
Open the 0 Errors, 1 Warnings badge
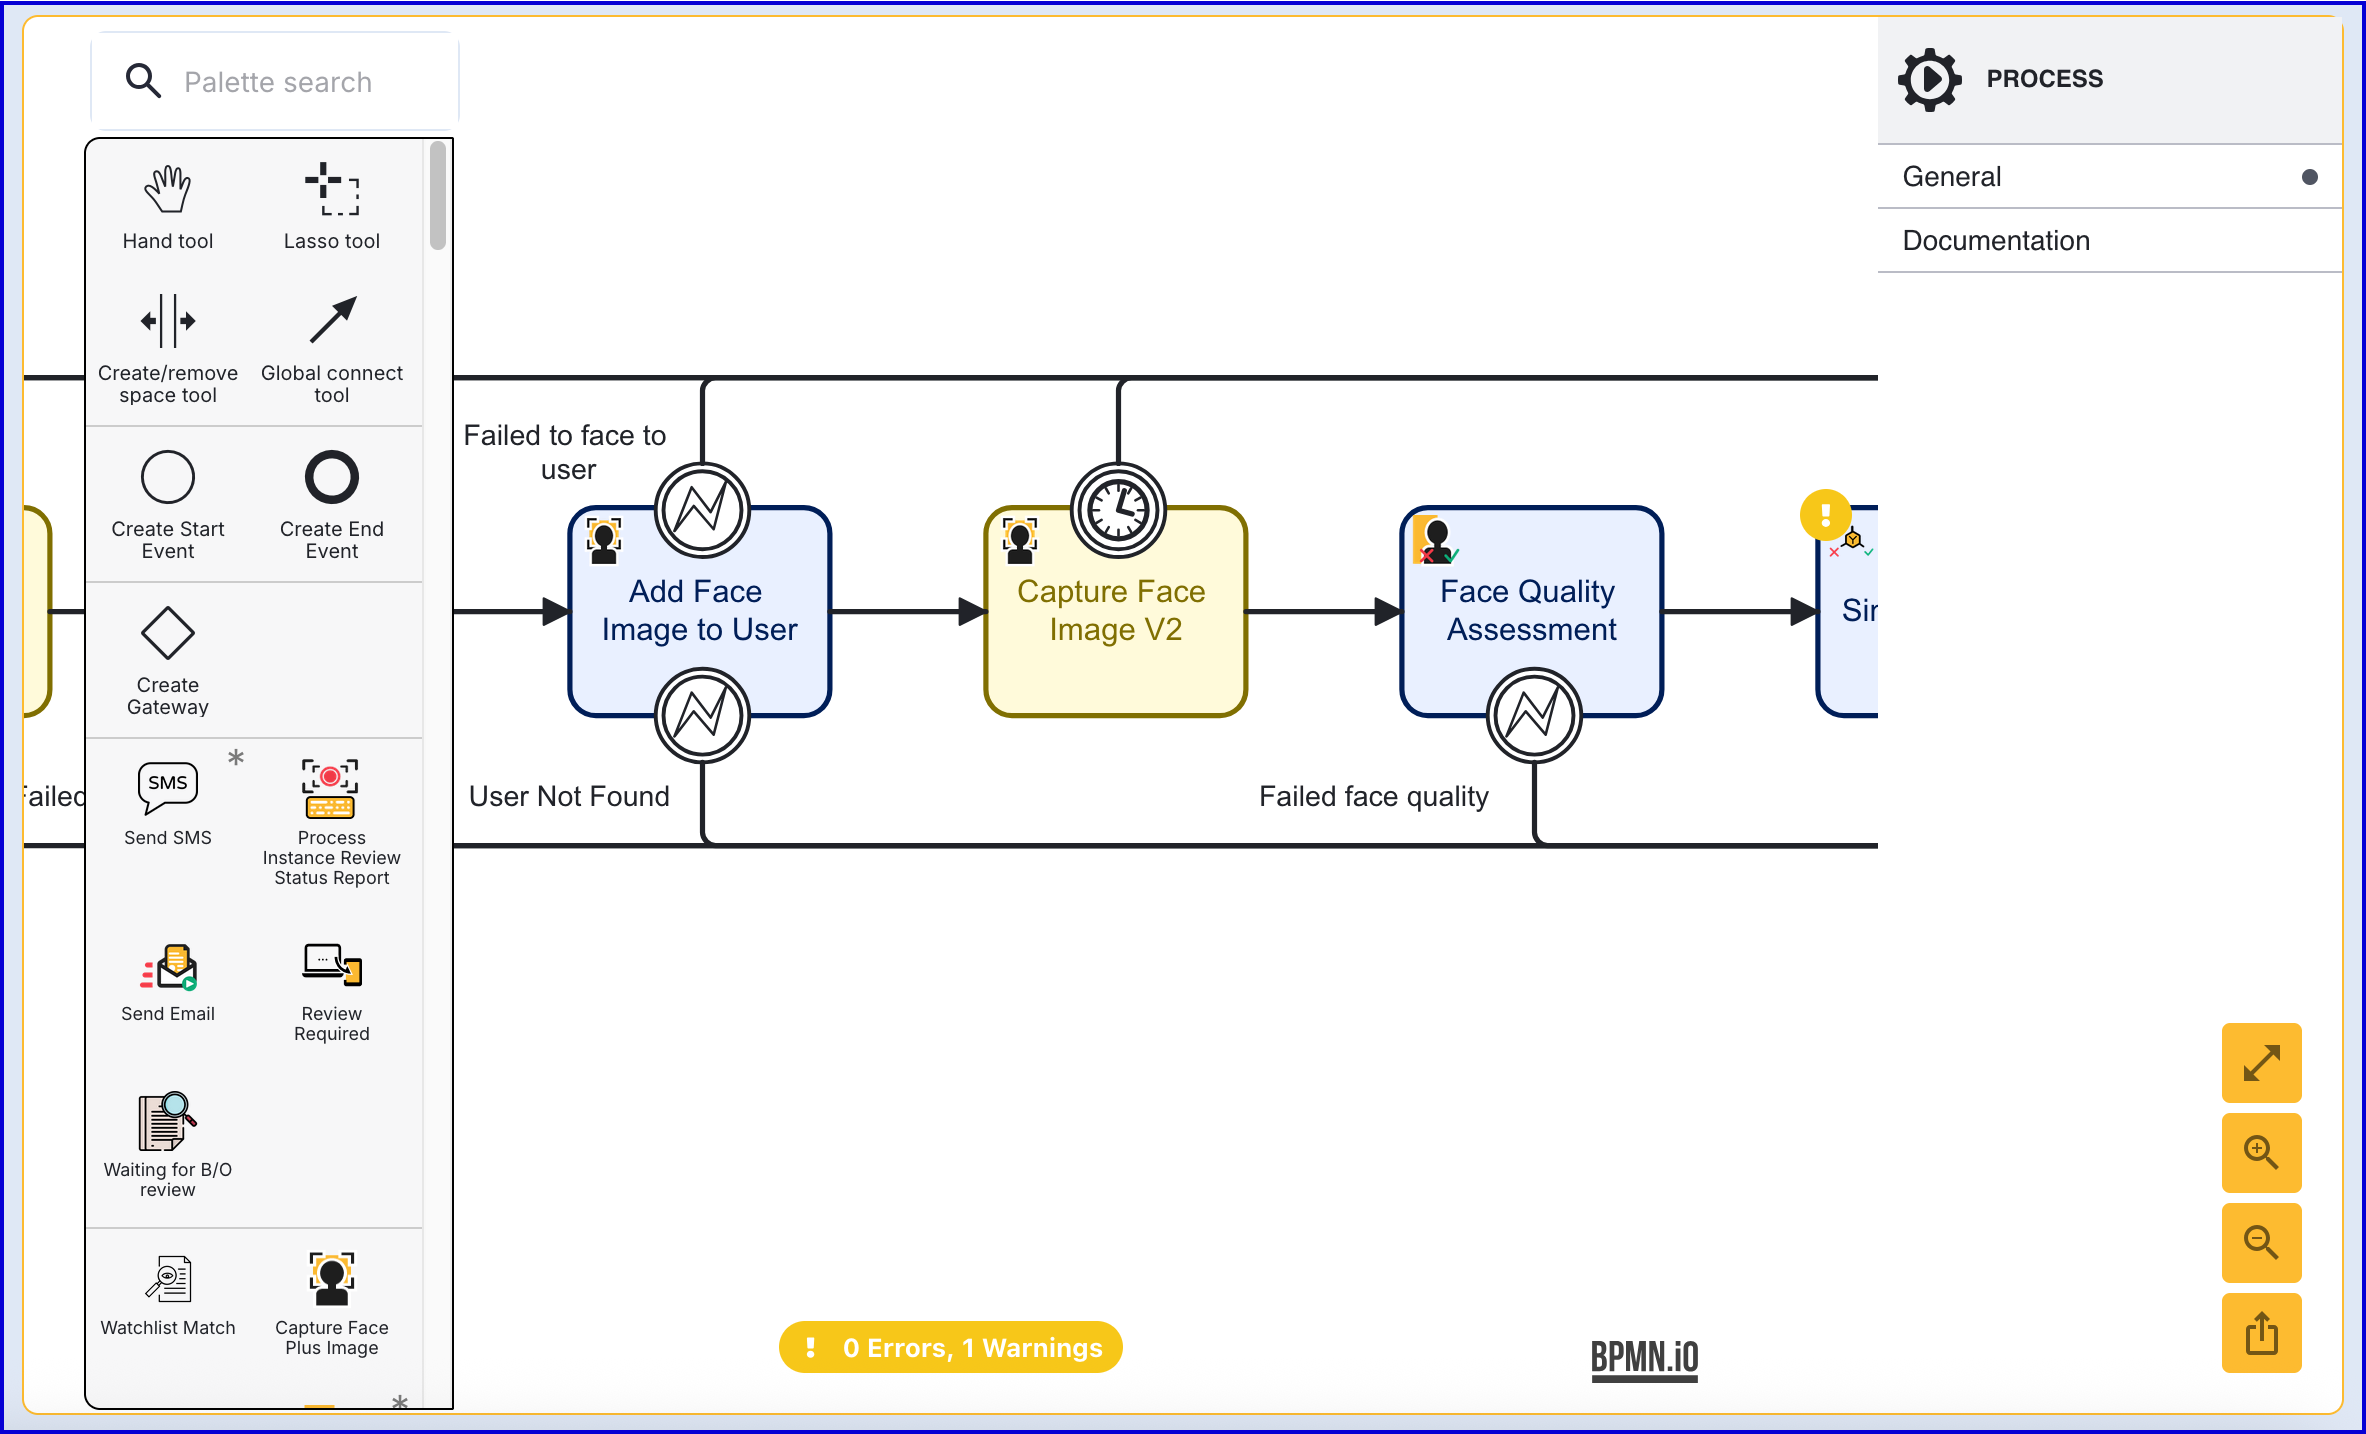click(950, 1348)
